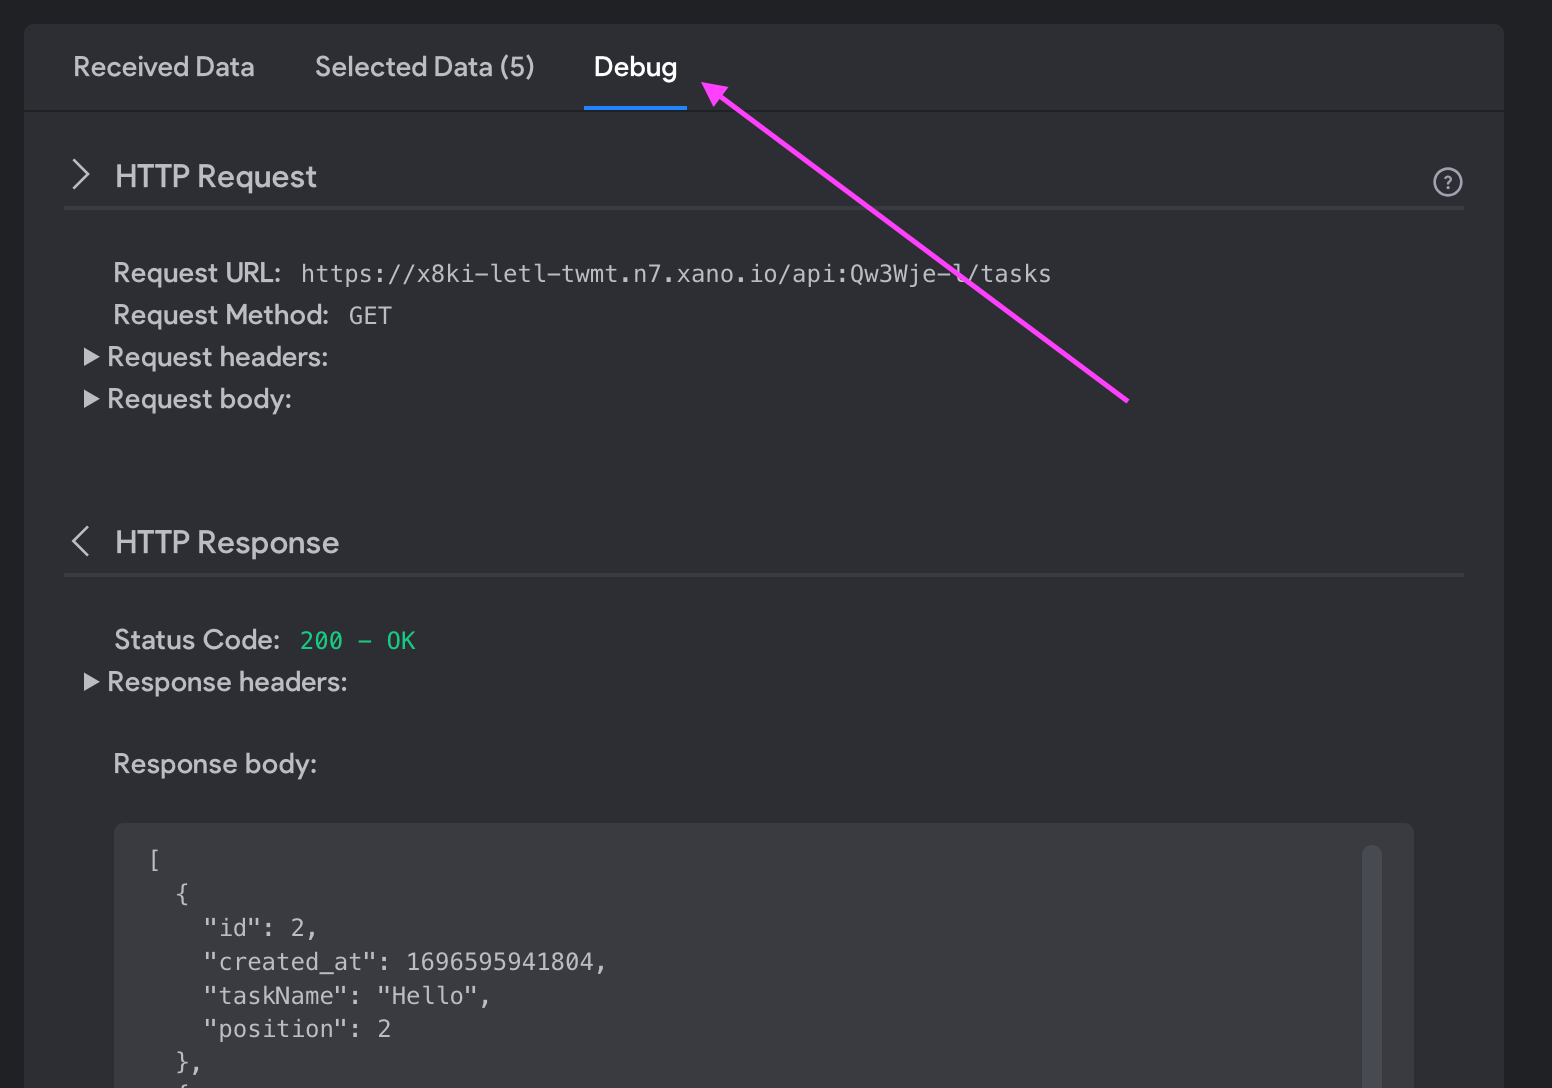Click the "taskName": "Hello" JSON line
This screenshot has height=1088, width=1552.
click(x=347, y=996)
